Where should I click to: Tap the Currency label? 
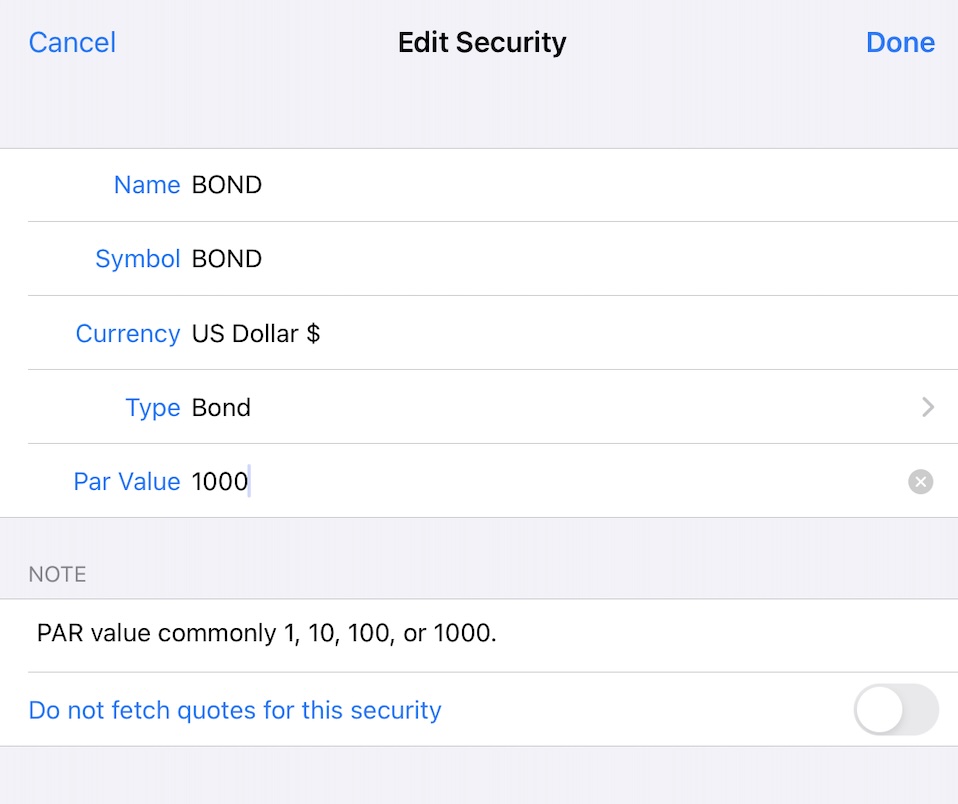pyautogui.click(x=127, y=333)
